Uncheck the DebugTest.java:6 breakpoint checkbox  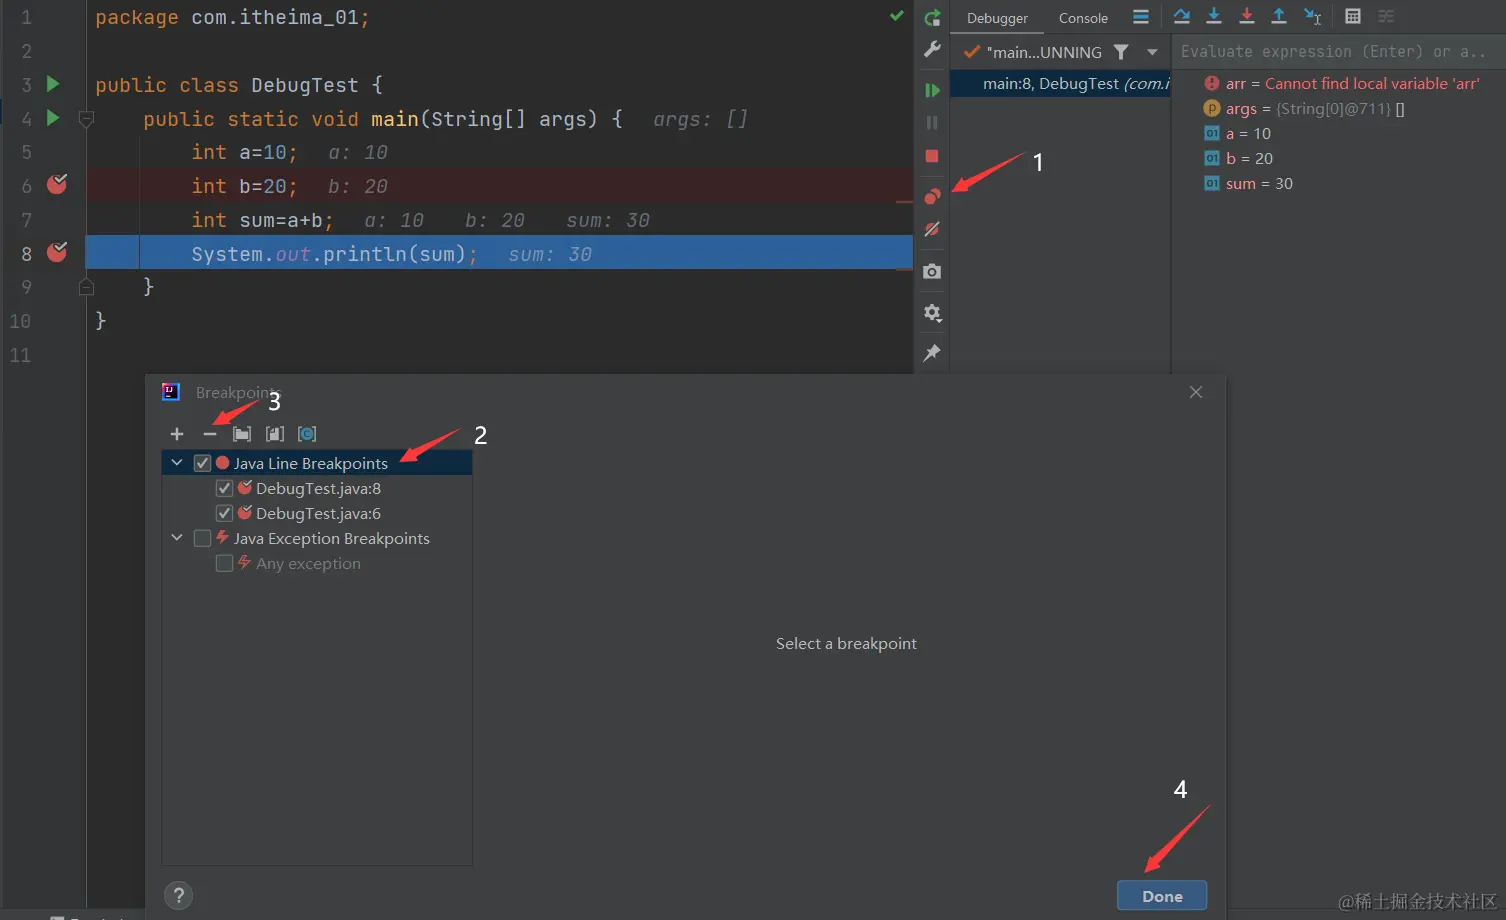click(224, 513)
